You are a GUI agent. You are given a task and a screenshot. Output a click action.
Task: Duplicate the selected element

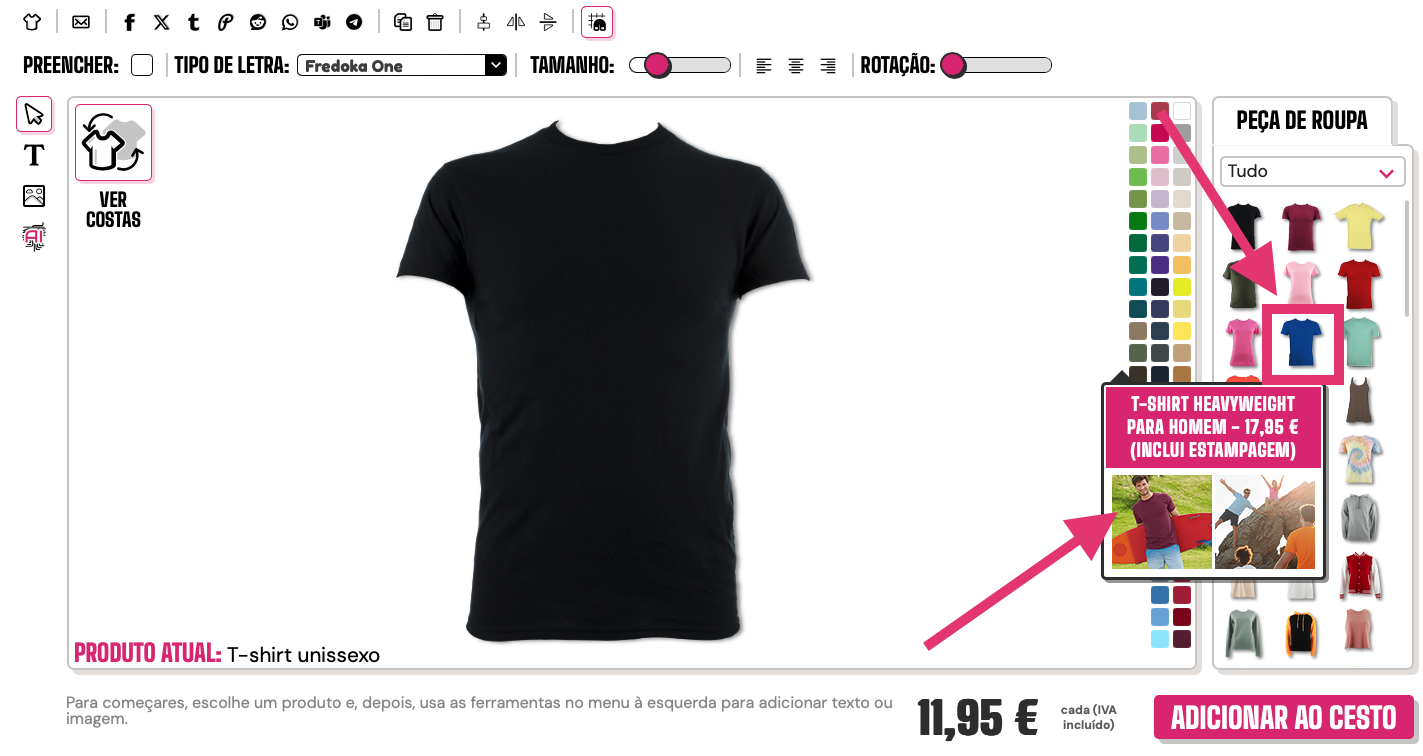point(403,22)
